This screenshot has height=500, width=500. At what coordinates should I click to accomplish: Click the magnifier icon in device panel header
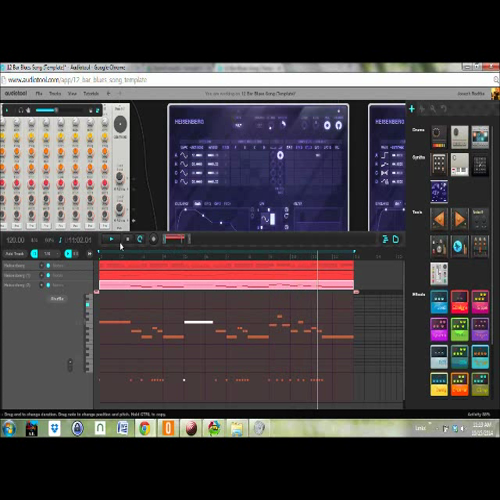coord(433,109)
